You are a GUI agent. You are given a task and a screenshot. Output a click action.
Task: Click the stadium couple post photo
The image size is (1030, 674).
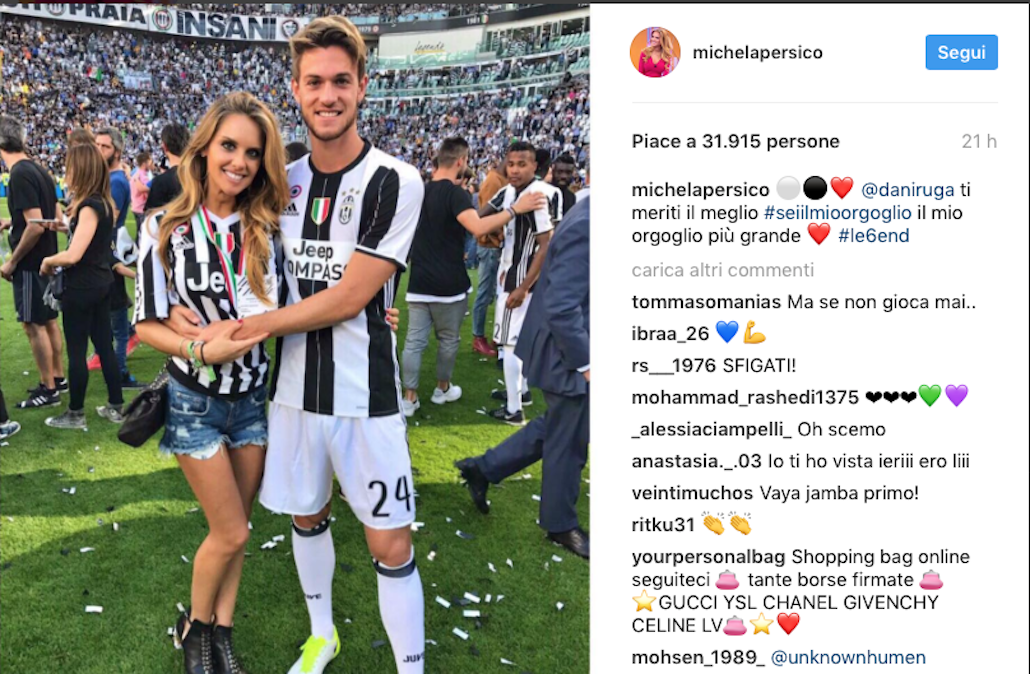295,338
